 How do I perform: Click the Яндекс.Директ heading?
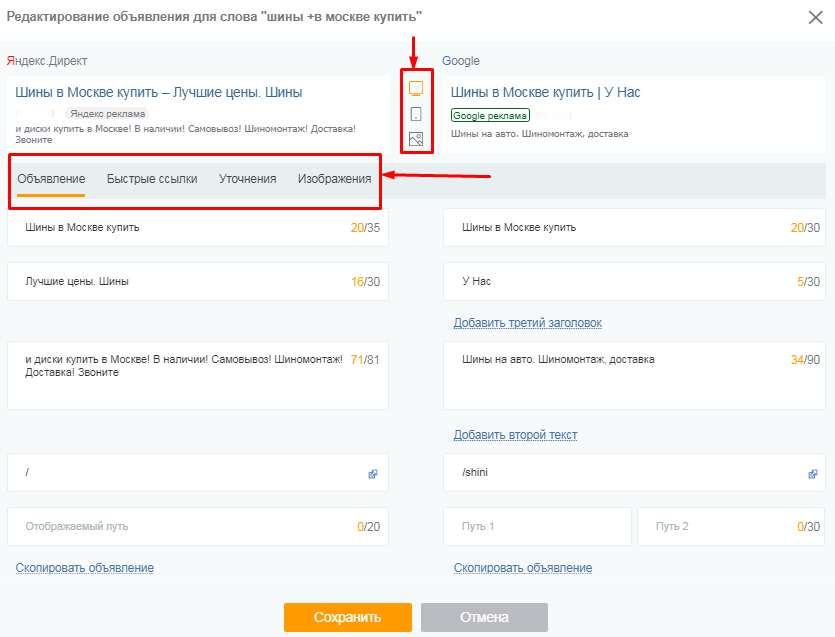47,61
